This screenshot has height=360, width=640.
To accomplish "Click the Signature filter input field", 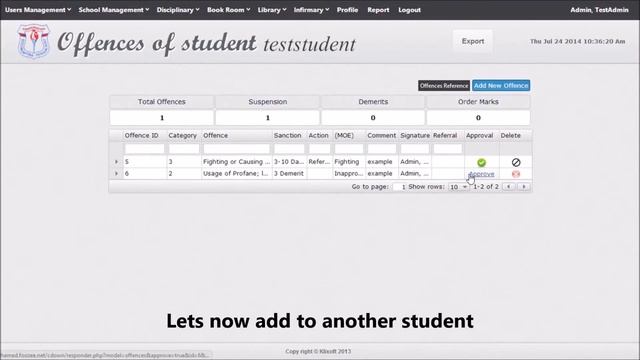I will [x=415, y=149].
